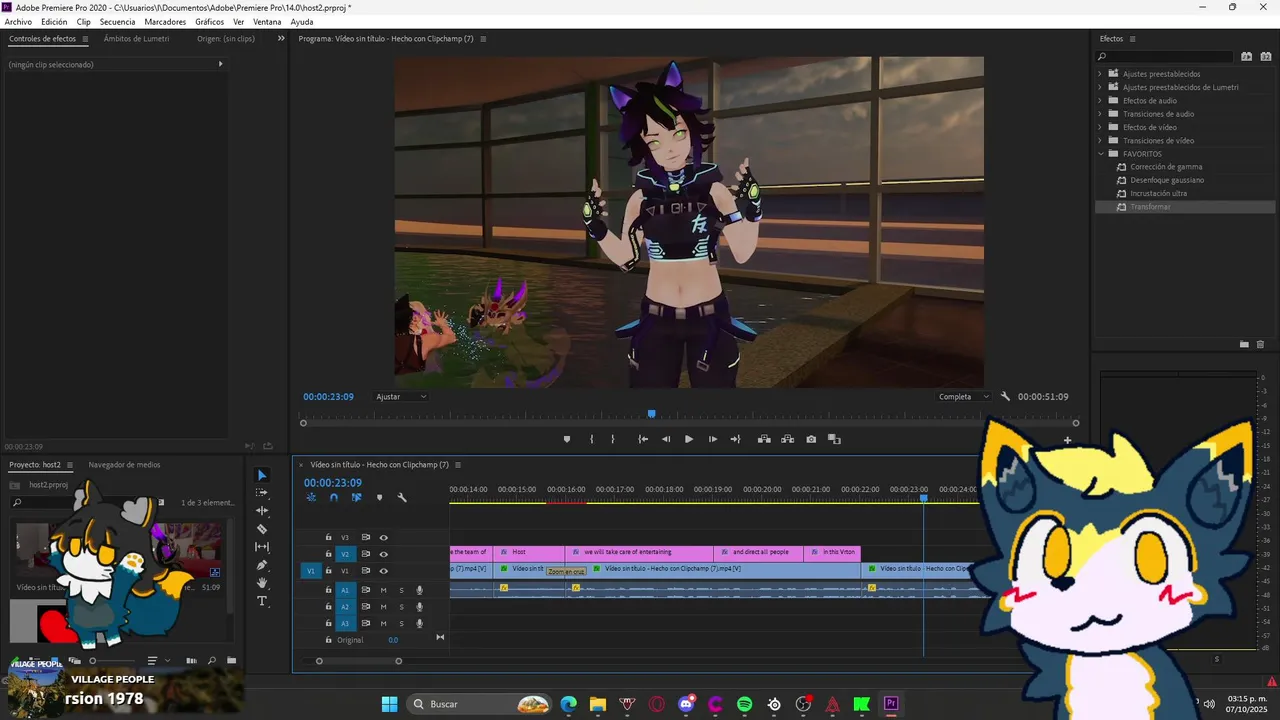Select the Slip tool
Image resolution: width=1280 pixels, height=720 pixels.
pos(262,547)
